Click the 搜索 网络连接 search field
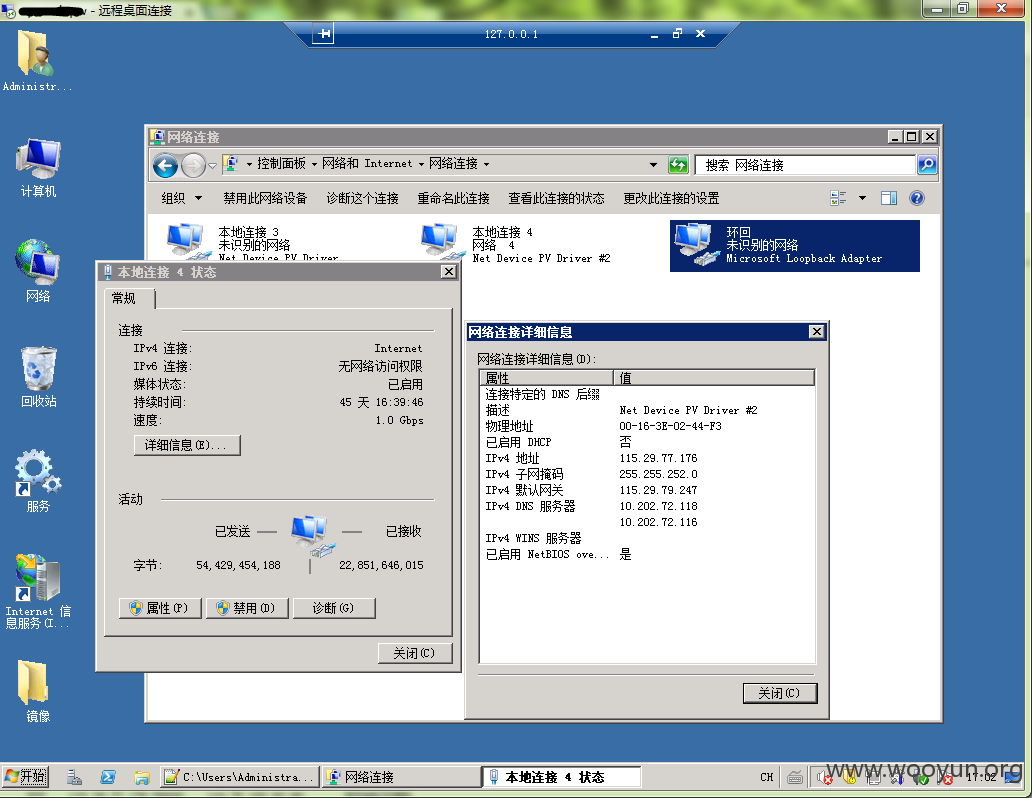 click(x=806, y=165)
